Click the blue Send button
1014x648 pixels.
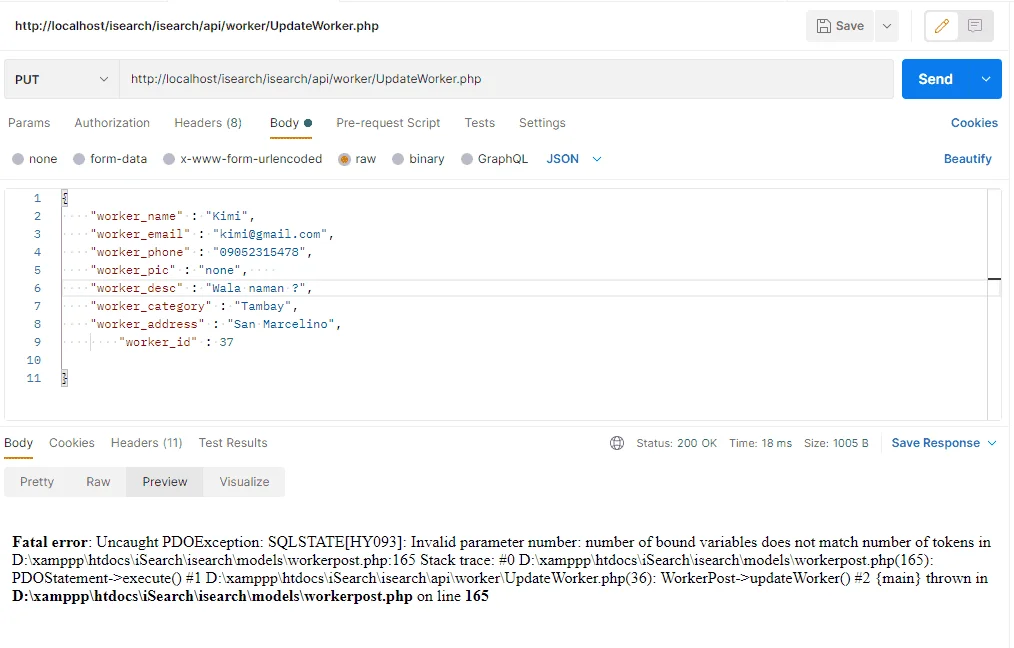[935, 79]
